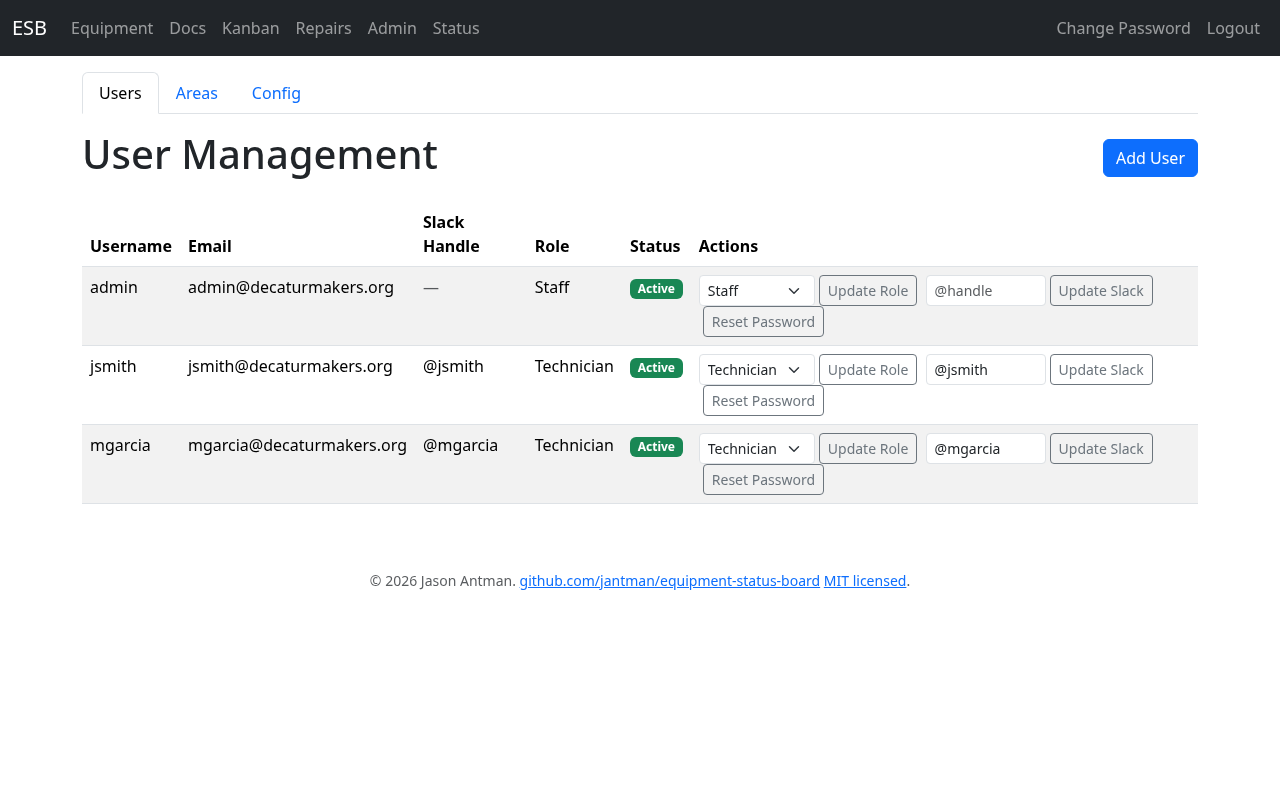This screenshot has width=1280, height=800.
Task: Switch to the Config tab
Action: [276, 93]
